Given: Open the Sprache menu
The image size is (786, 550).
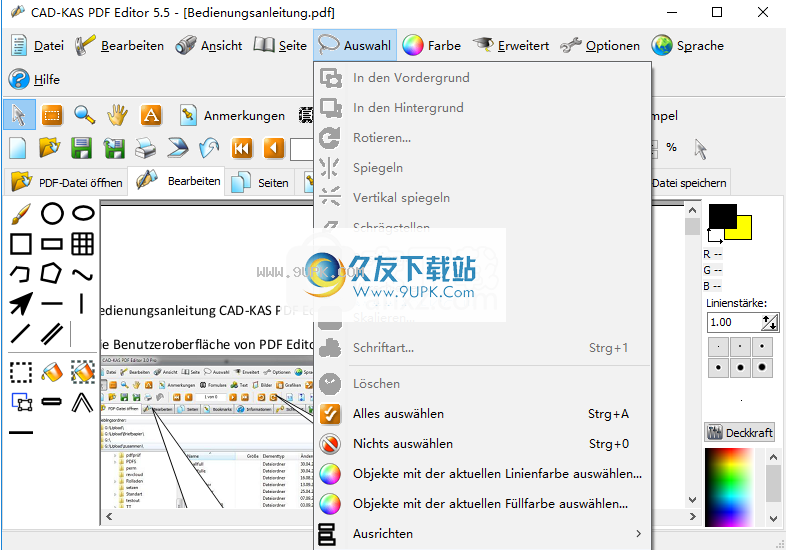Looking at the screenshot, I should pyautogui.click(x=688, y=46).
